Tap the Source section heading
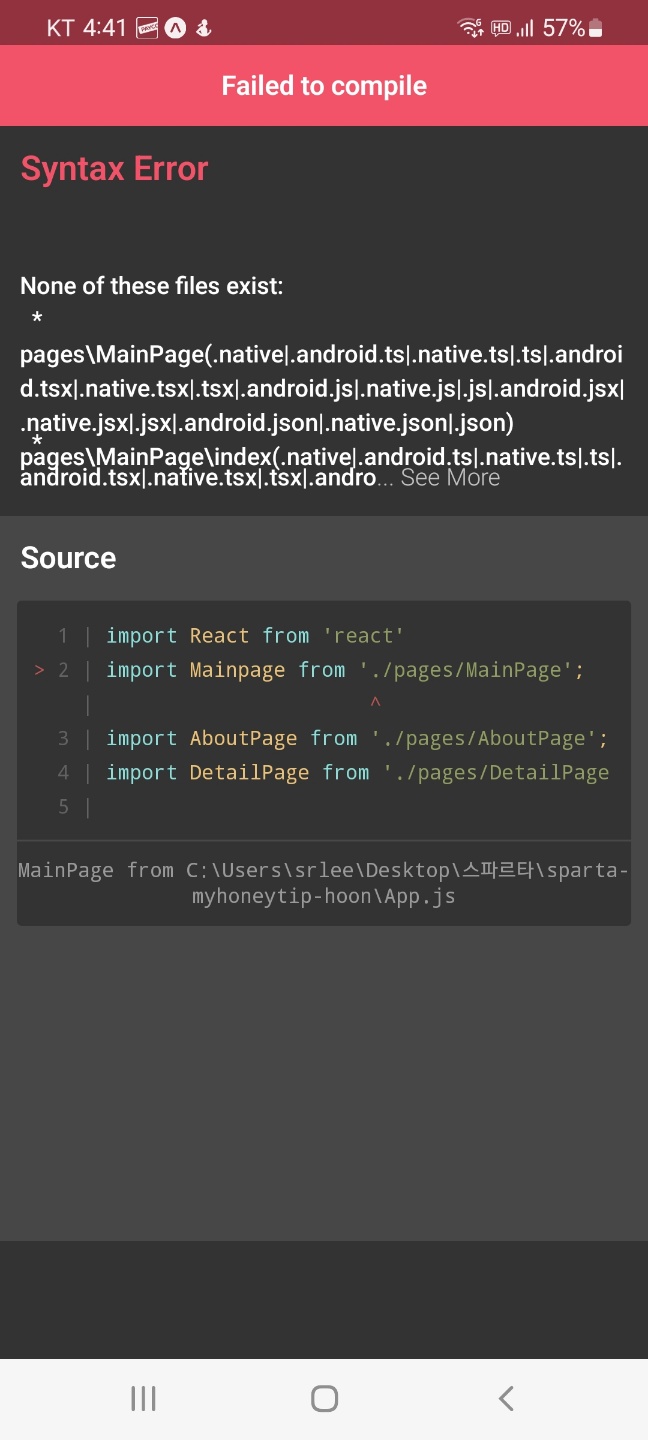Image resolution: width=648 pixels, height=1440 pixels. click(68, 557)
